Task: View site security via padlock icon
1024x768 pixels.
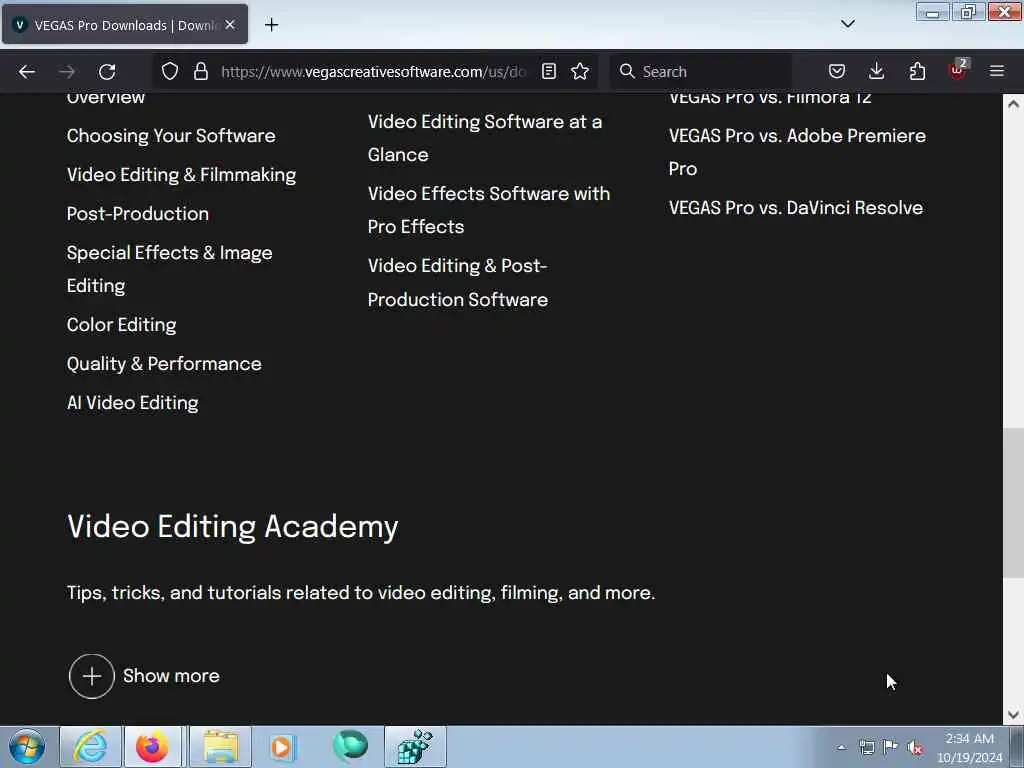Action: [201, 71]
